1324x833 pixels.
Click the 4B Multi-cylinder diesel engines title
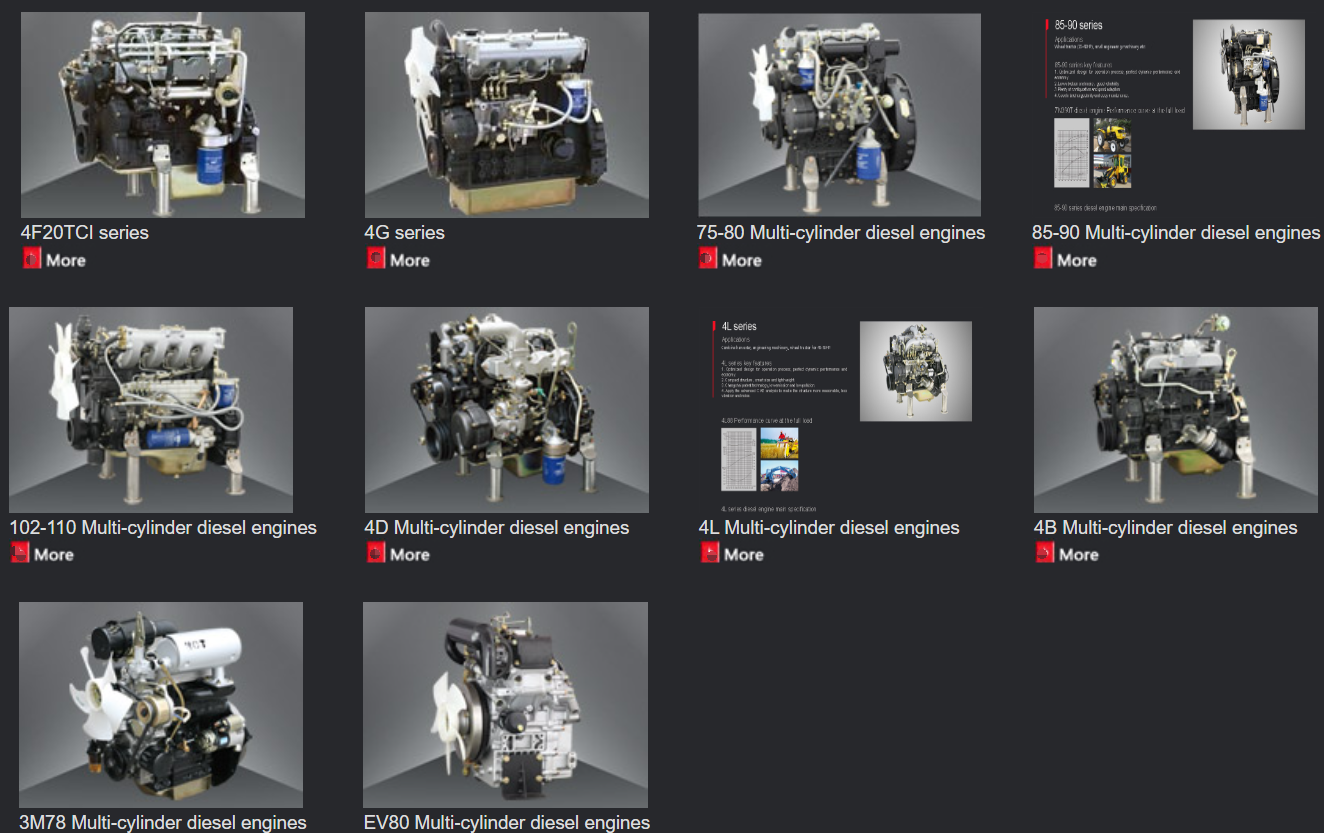[1166, 528]
